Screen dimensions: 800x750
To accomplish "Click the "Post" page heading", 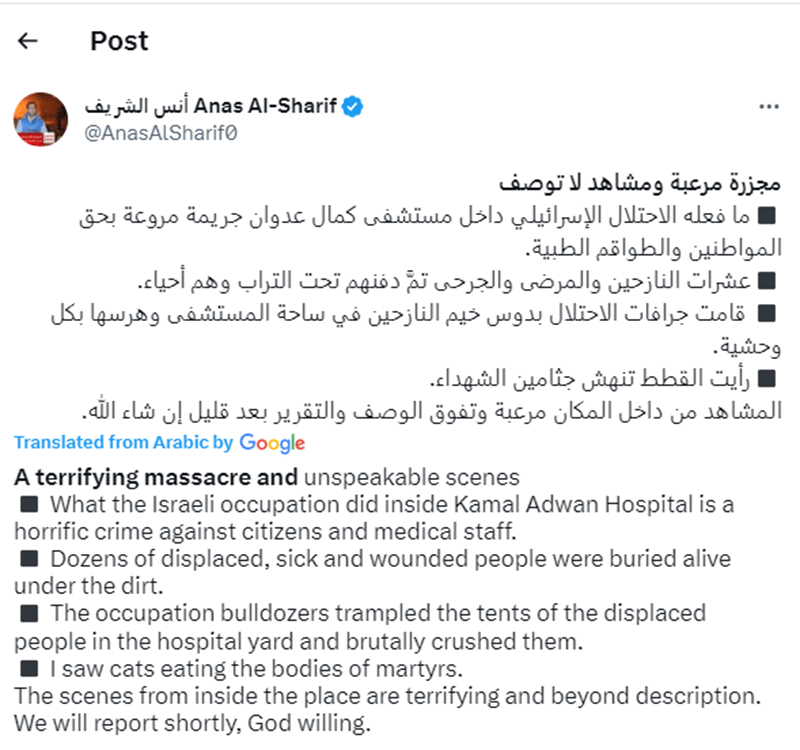I will coord(119,41).
